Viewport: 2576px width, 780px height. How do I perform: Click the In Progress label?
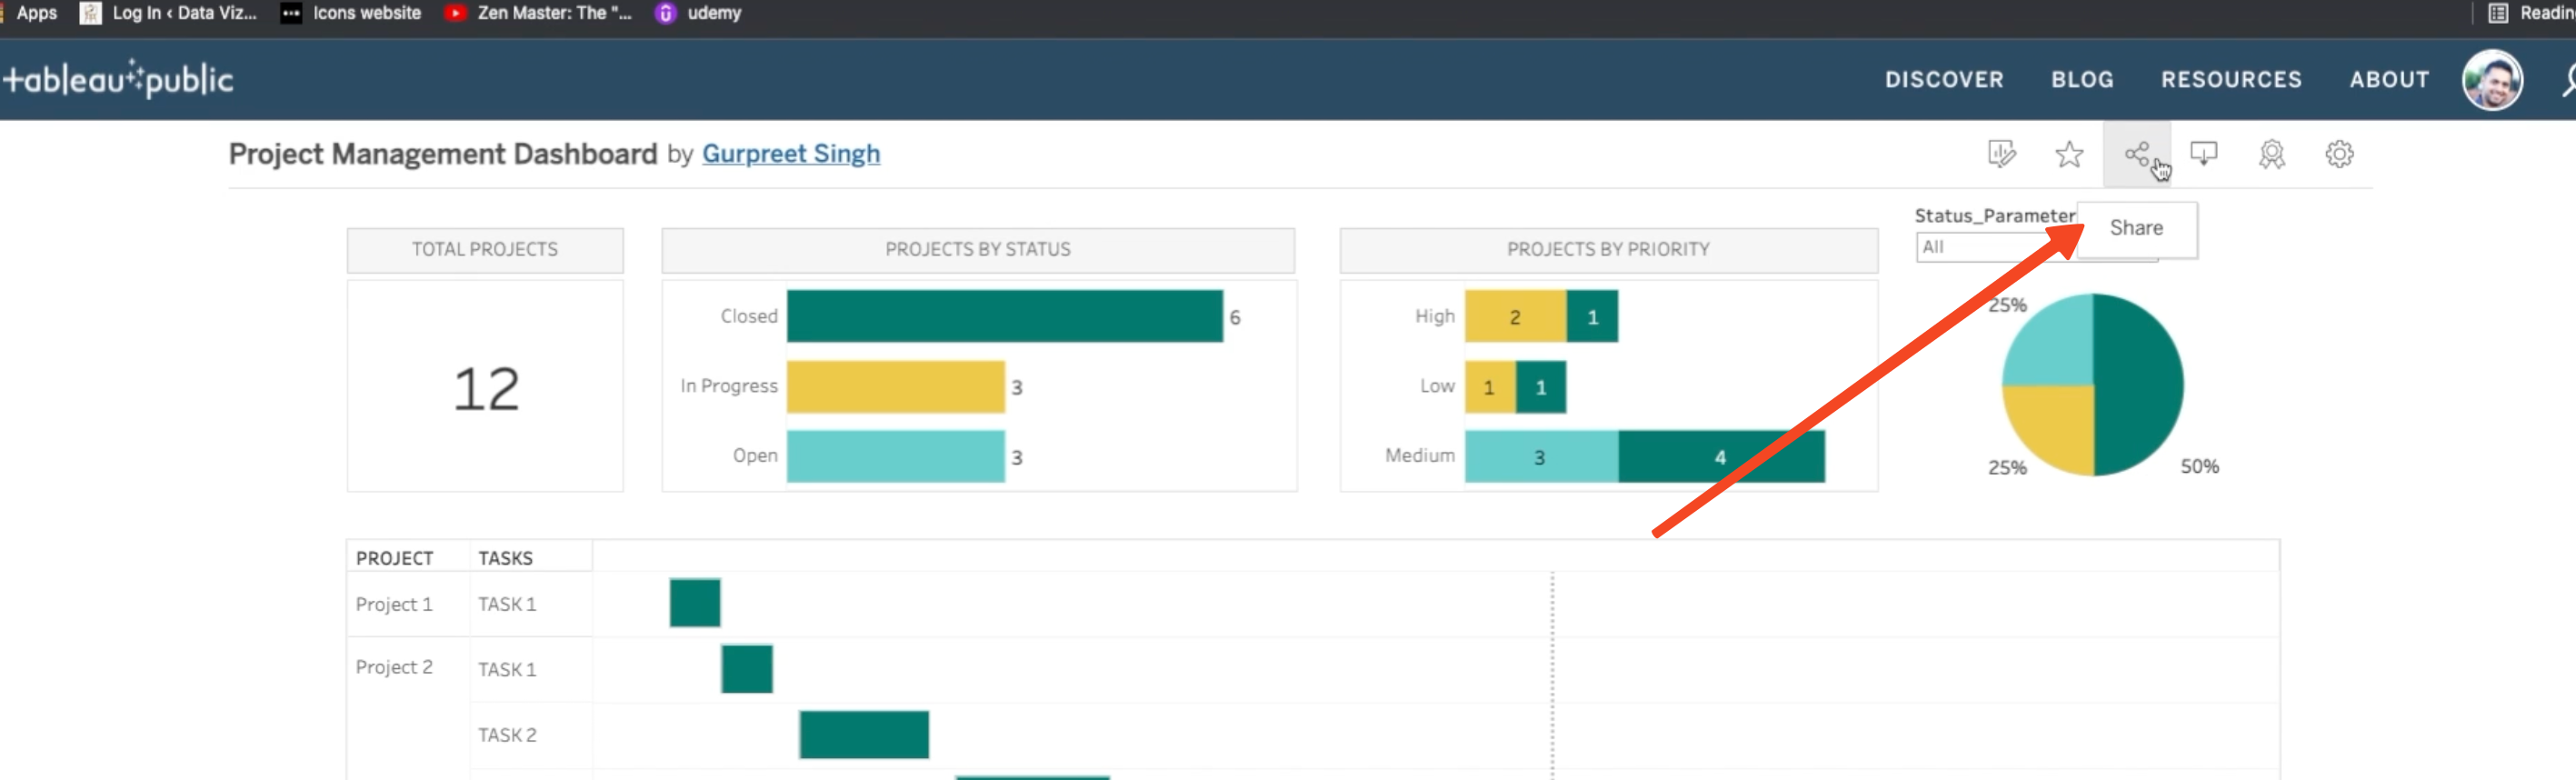[729, 386]
